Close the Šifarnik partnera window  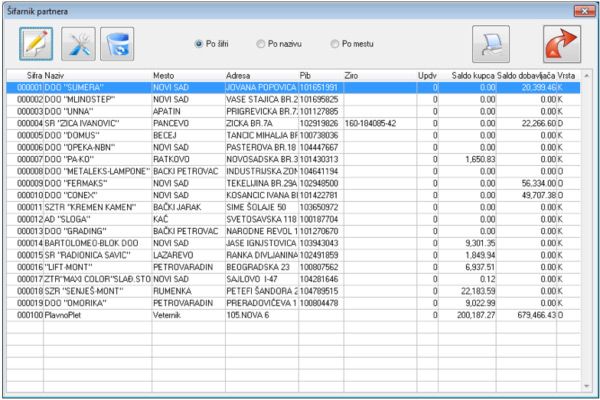pos(583,8)
